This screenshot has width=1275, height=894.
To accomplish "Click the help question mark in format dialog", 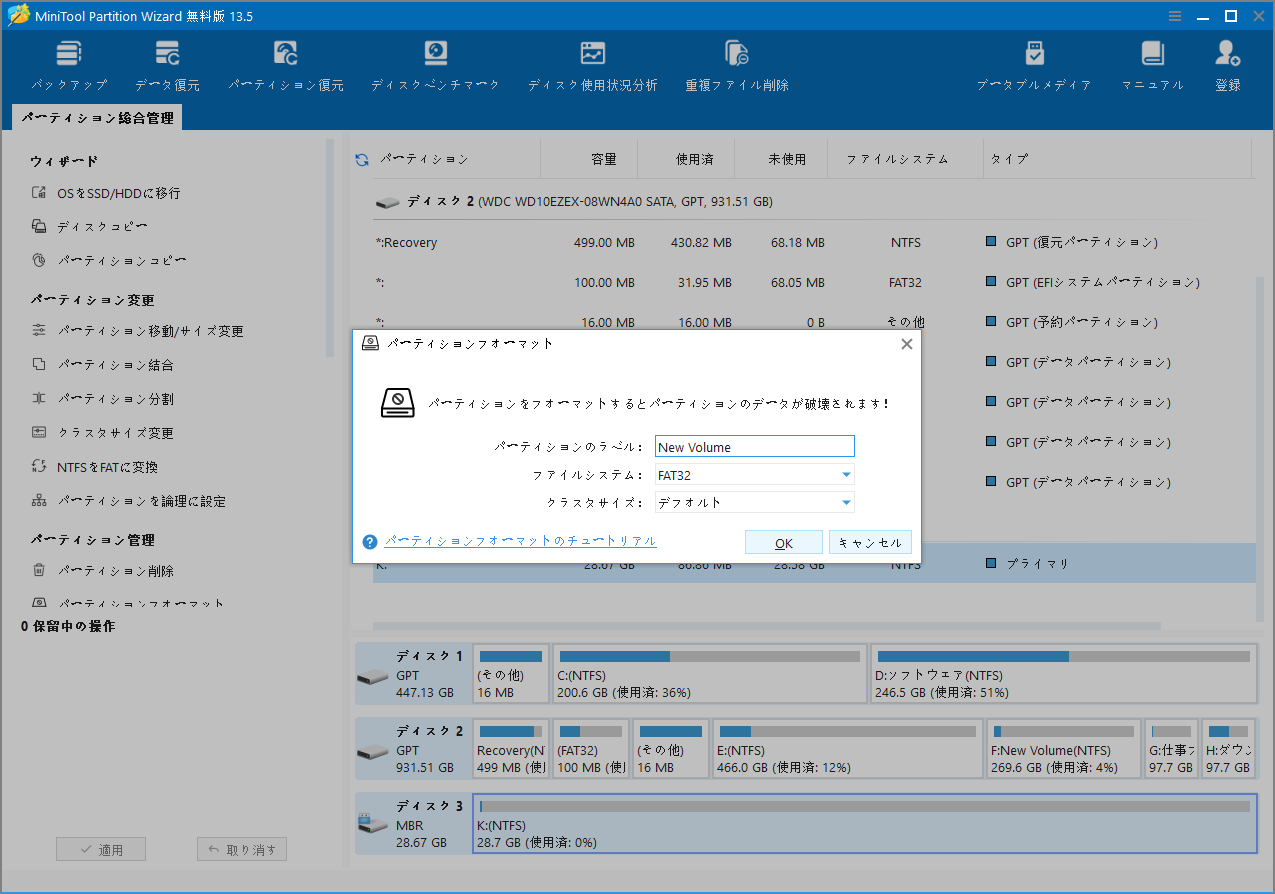I will pos(370,541).
